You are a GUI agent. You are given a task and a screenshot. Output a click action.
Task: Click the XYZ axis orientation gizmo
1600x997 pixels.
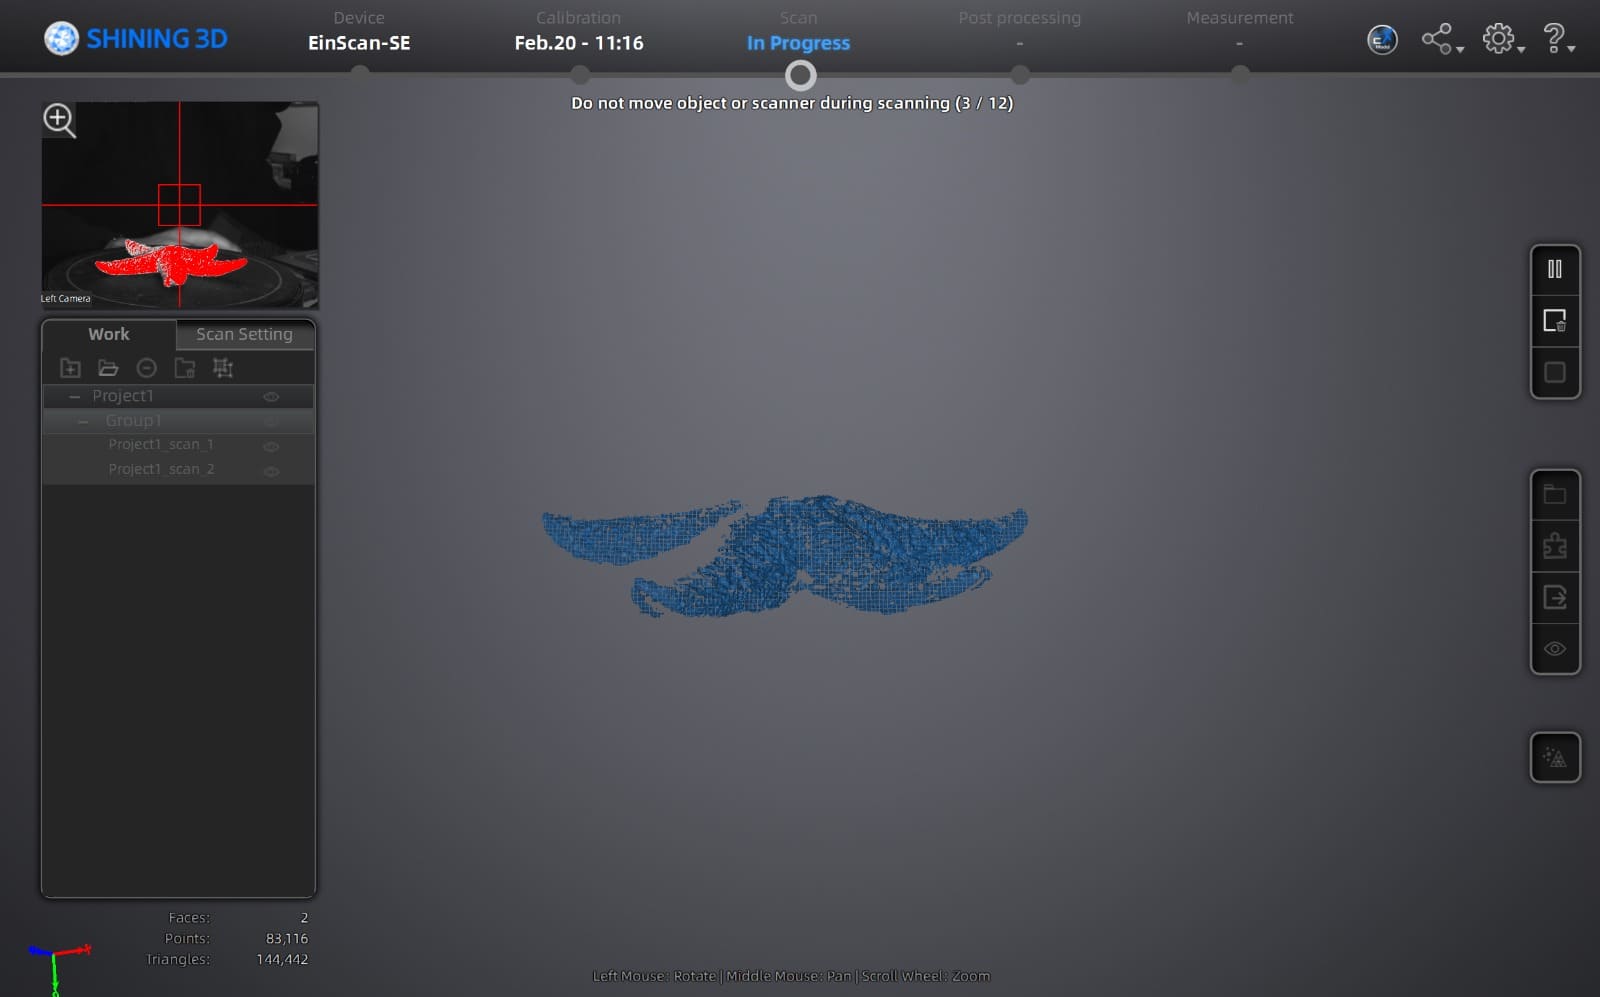(x=57, y=967)
